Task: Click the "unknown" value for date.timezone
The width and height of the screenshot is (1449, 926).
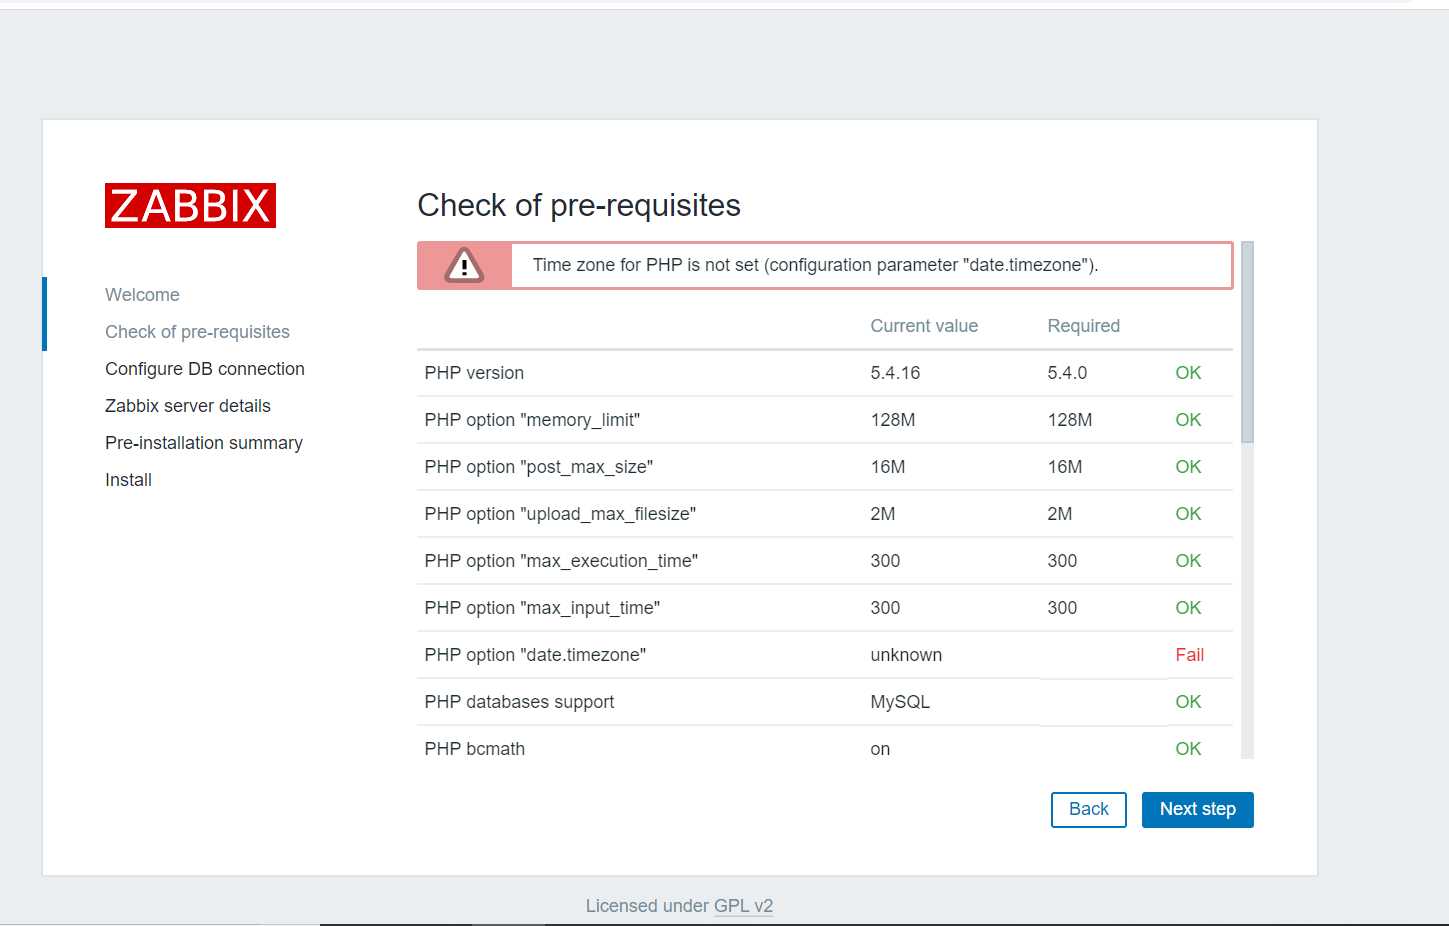Action: click(x=906, y=655)
